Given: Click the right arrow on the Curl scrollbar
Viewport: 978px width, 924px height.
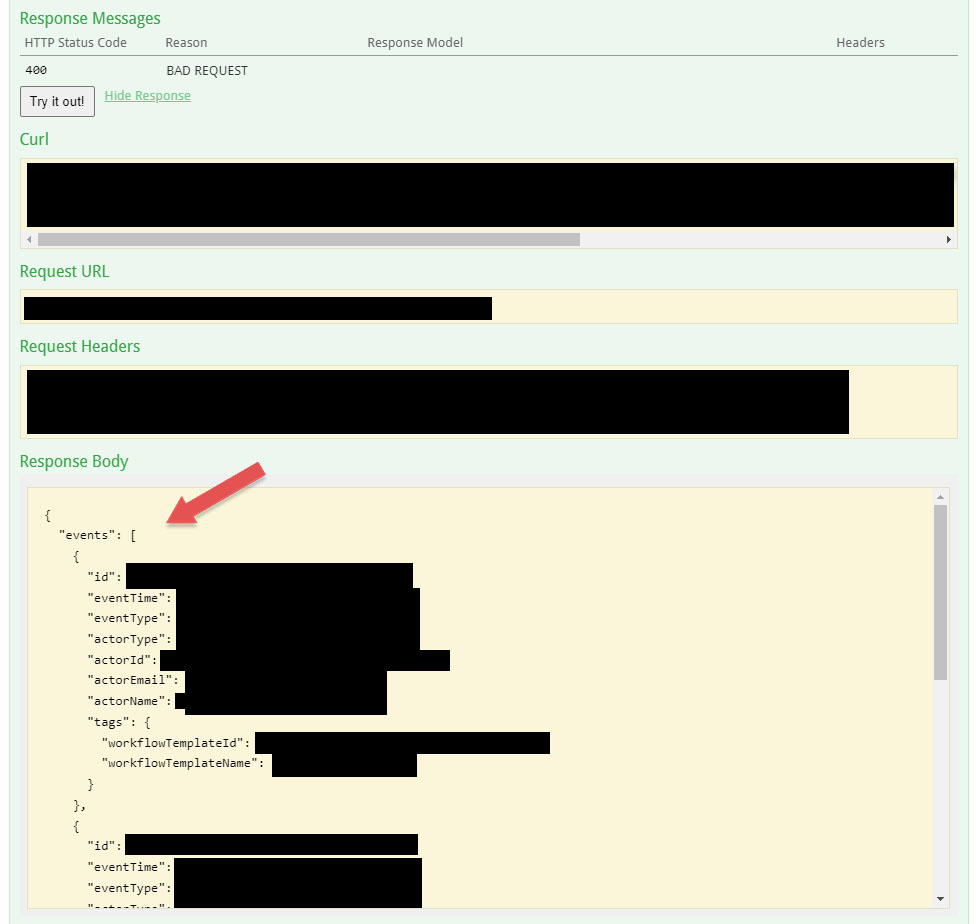Looking at the screenshot, I should [948, 240].
